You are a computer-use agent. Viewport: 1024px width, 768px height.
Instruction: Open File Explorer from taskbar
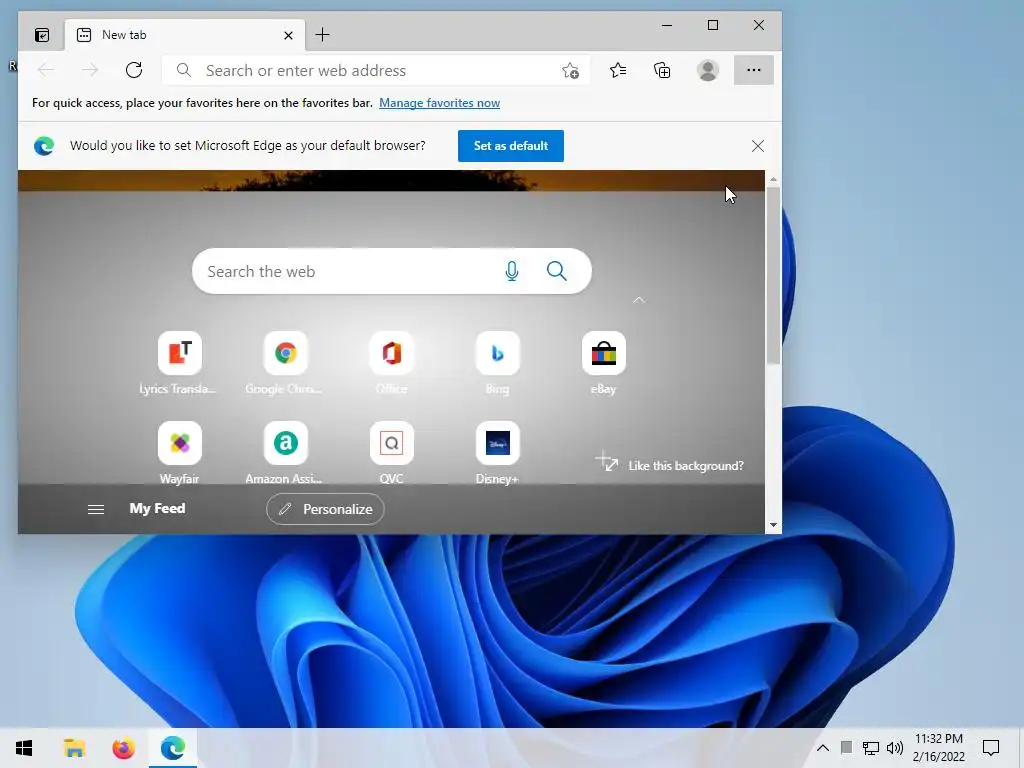(74, 748)
